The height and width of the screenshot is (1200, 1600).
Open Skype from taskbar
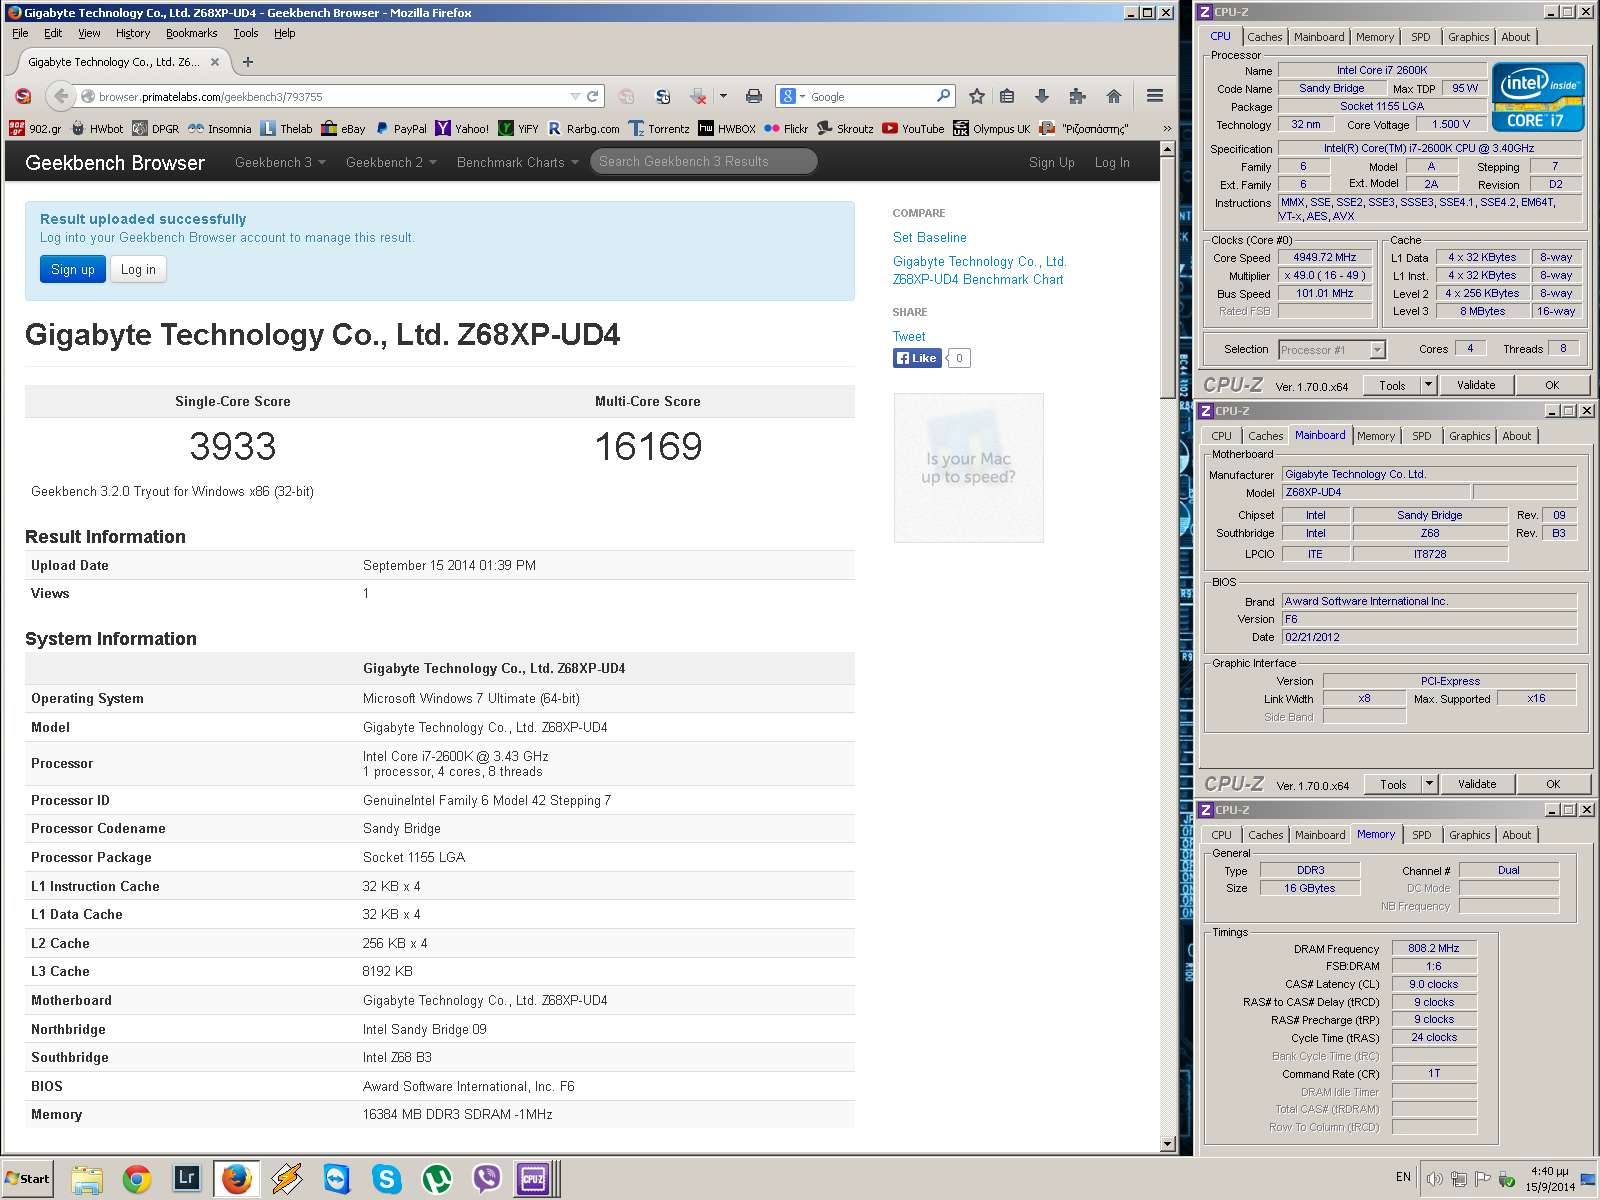pos(387,1179)
